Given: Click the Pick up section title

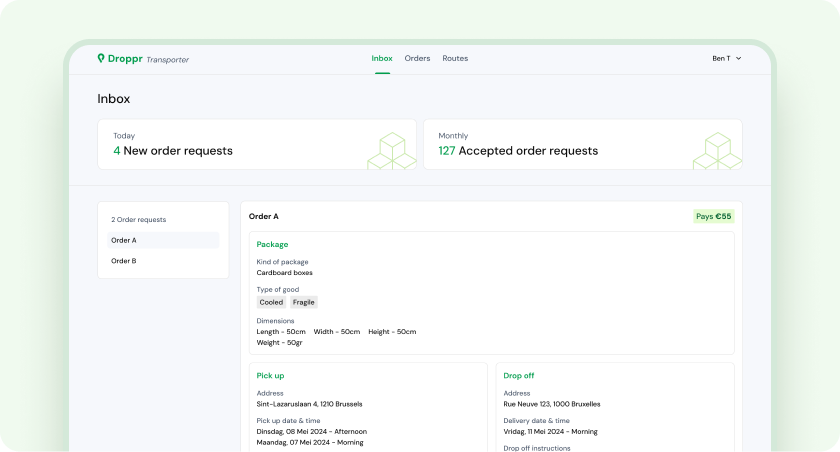Looking at the screenshot, I should [x=271, y=375].
